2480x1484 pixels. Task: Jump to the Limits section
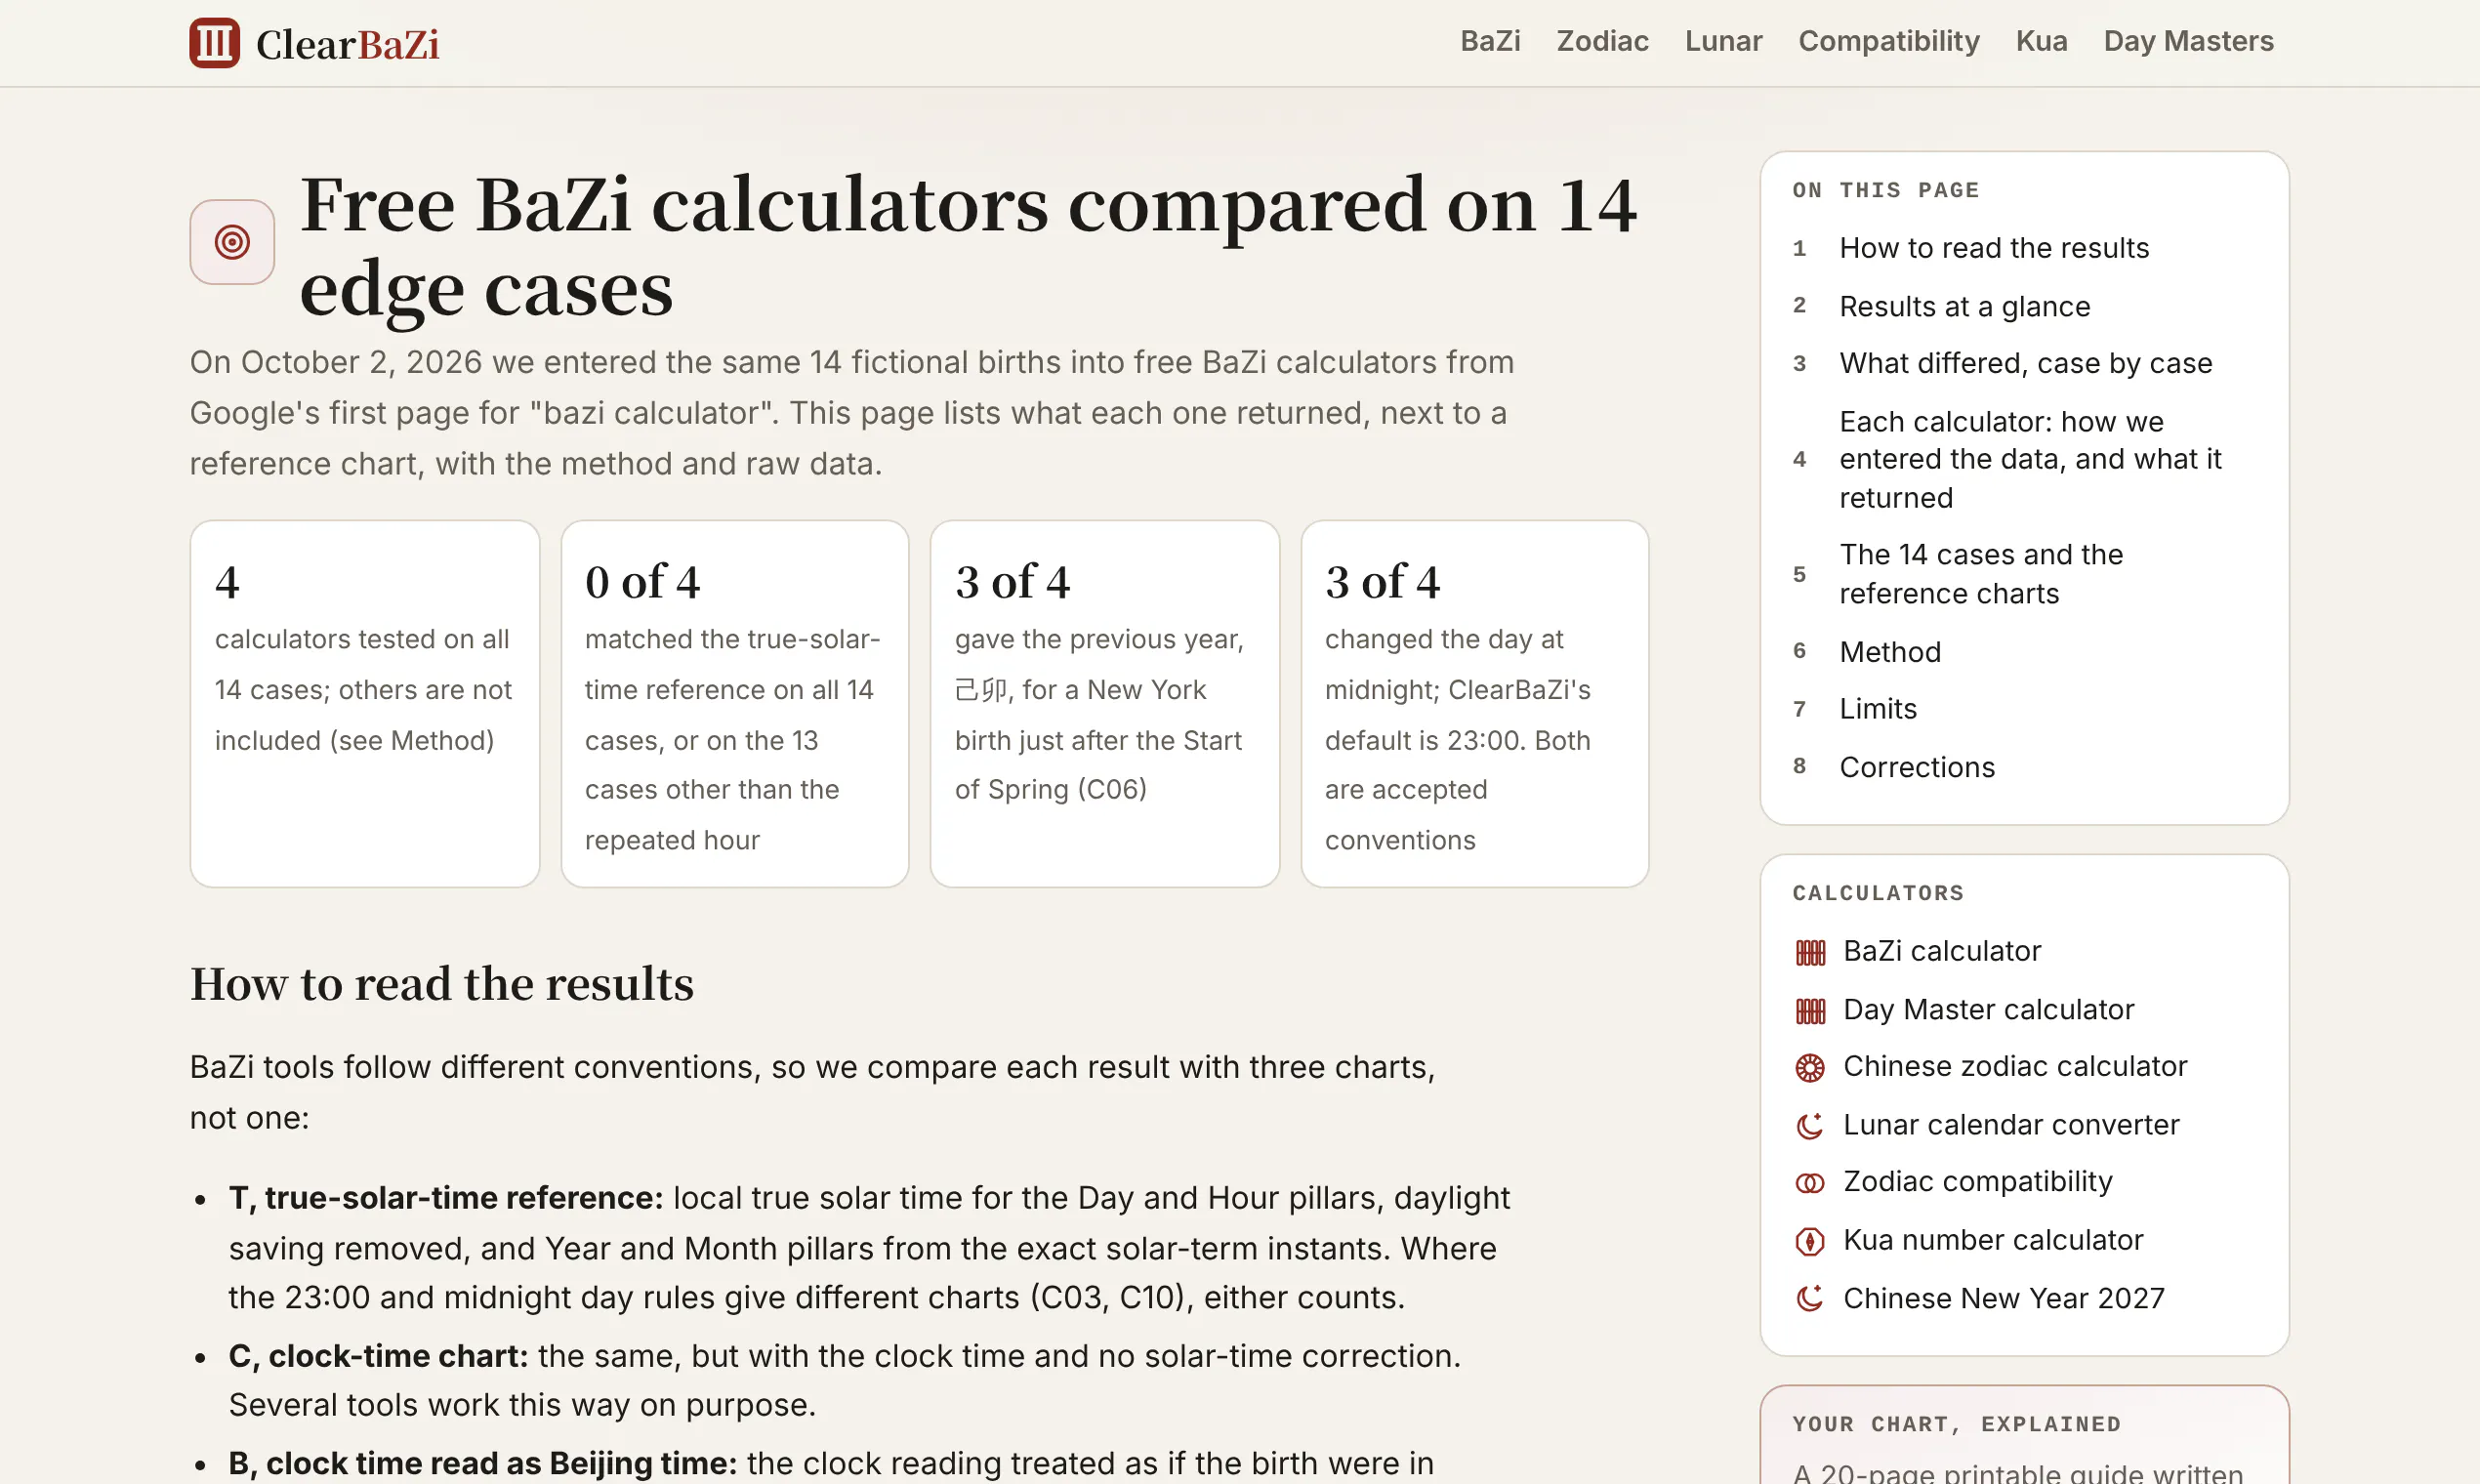pos(1878,709)
